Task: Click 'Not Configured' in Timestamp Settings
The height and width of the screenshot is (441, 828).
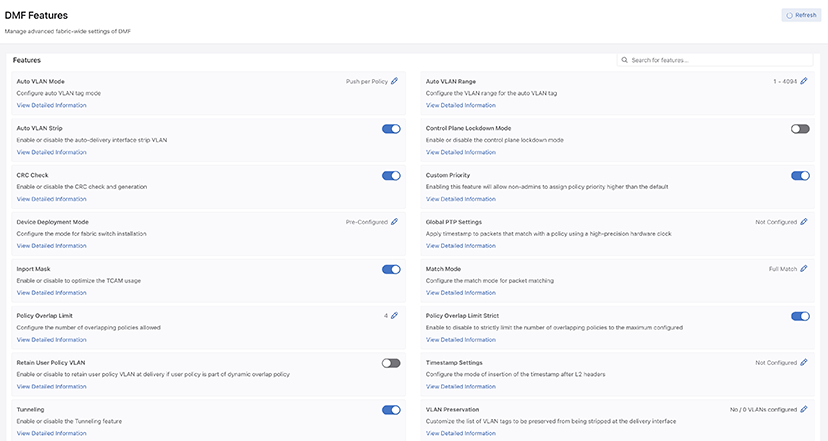Action: (776, 363)
